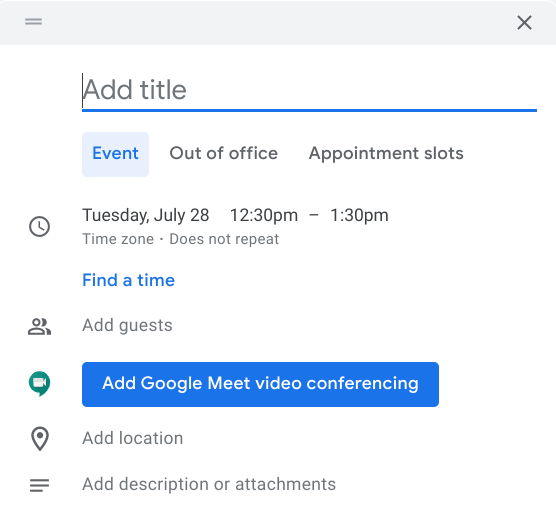The image size is (556, 514).
Task: Open the Does not repeat option
Action: (x=224, y=239)
